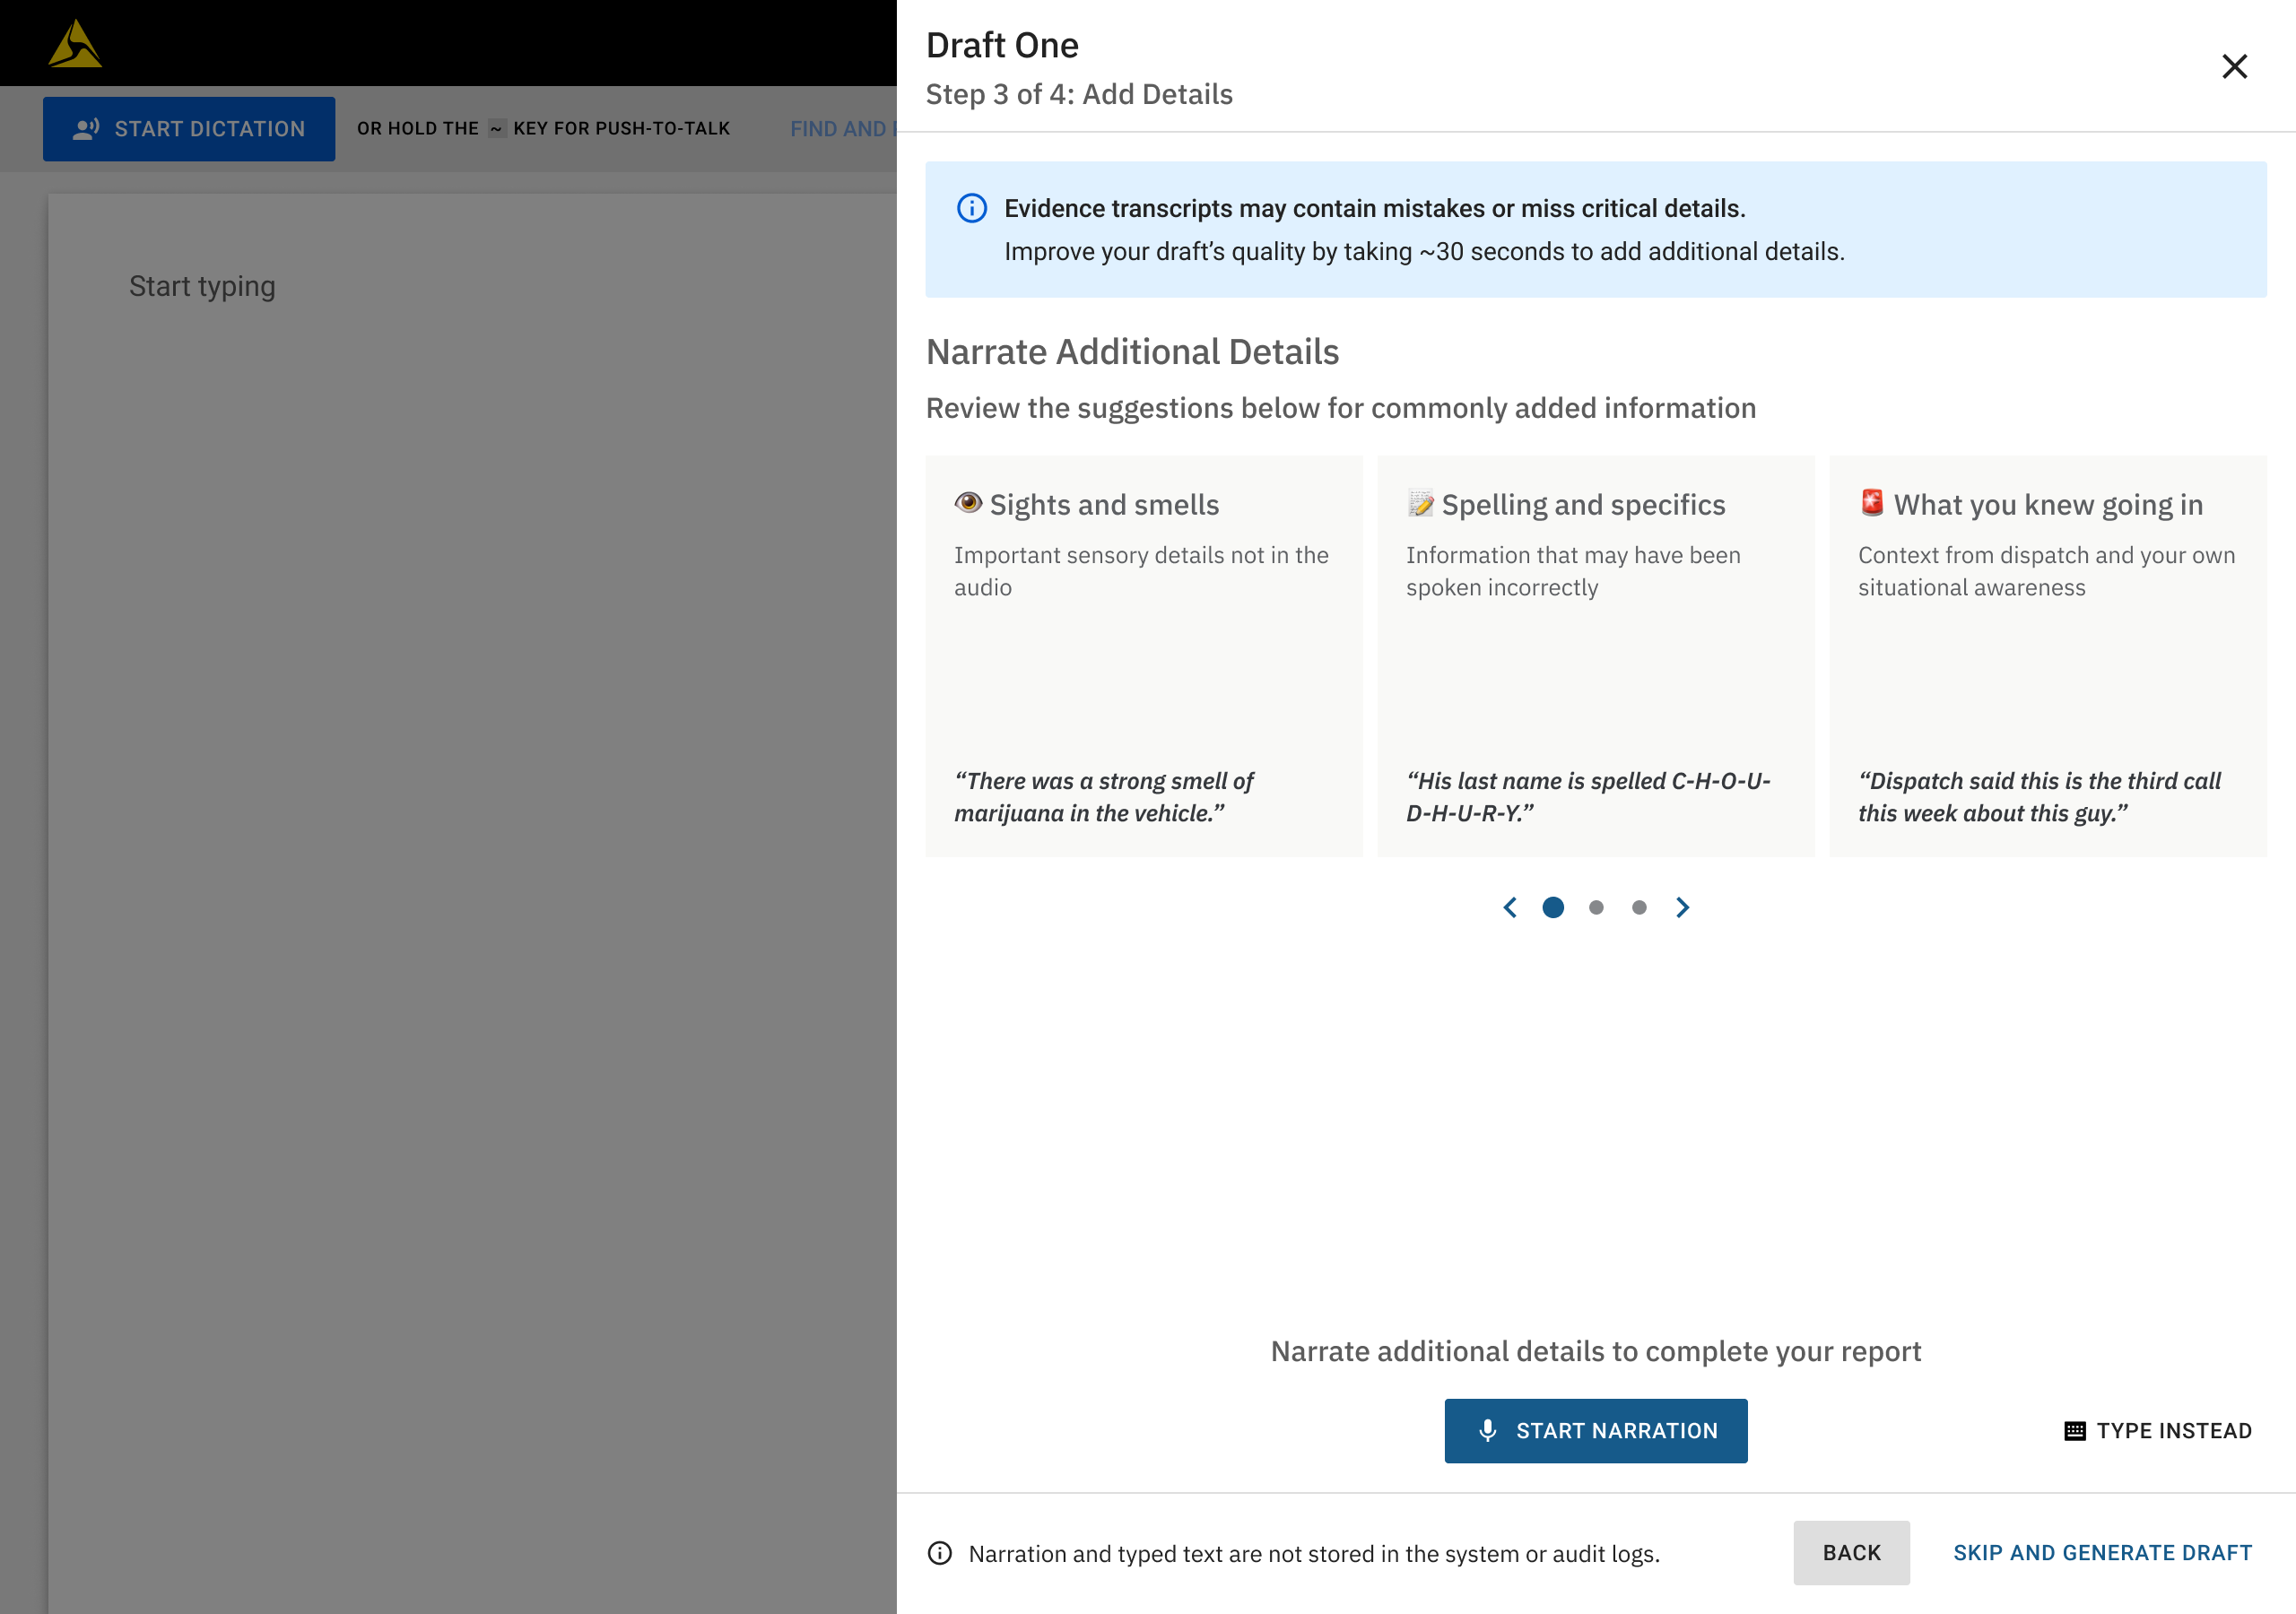The image size is (2296, 1614).
Task: Click the info icon beside narration storage notice
Action: pos(940,1553)
